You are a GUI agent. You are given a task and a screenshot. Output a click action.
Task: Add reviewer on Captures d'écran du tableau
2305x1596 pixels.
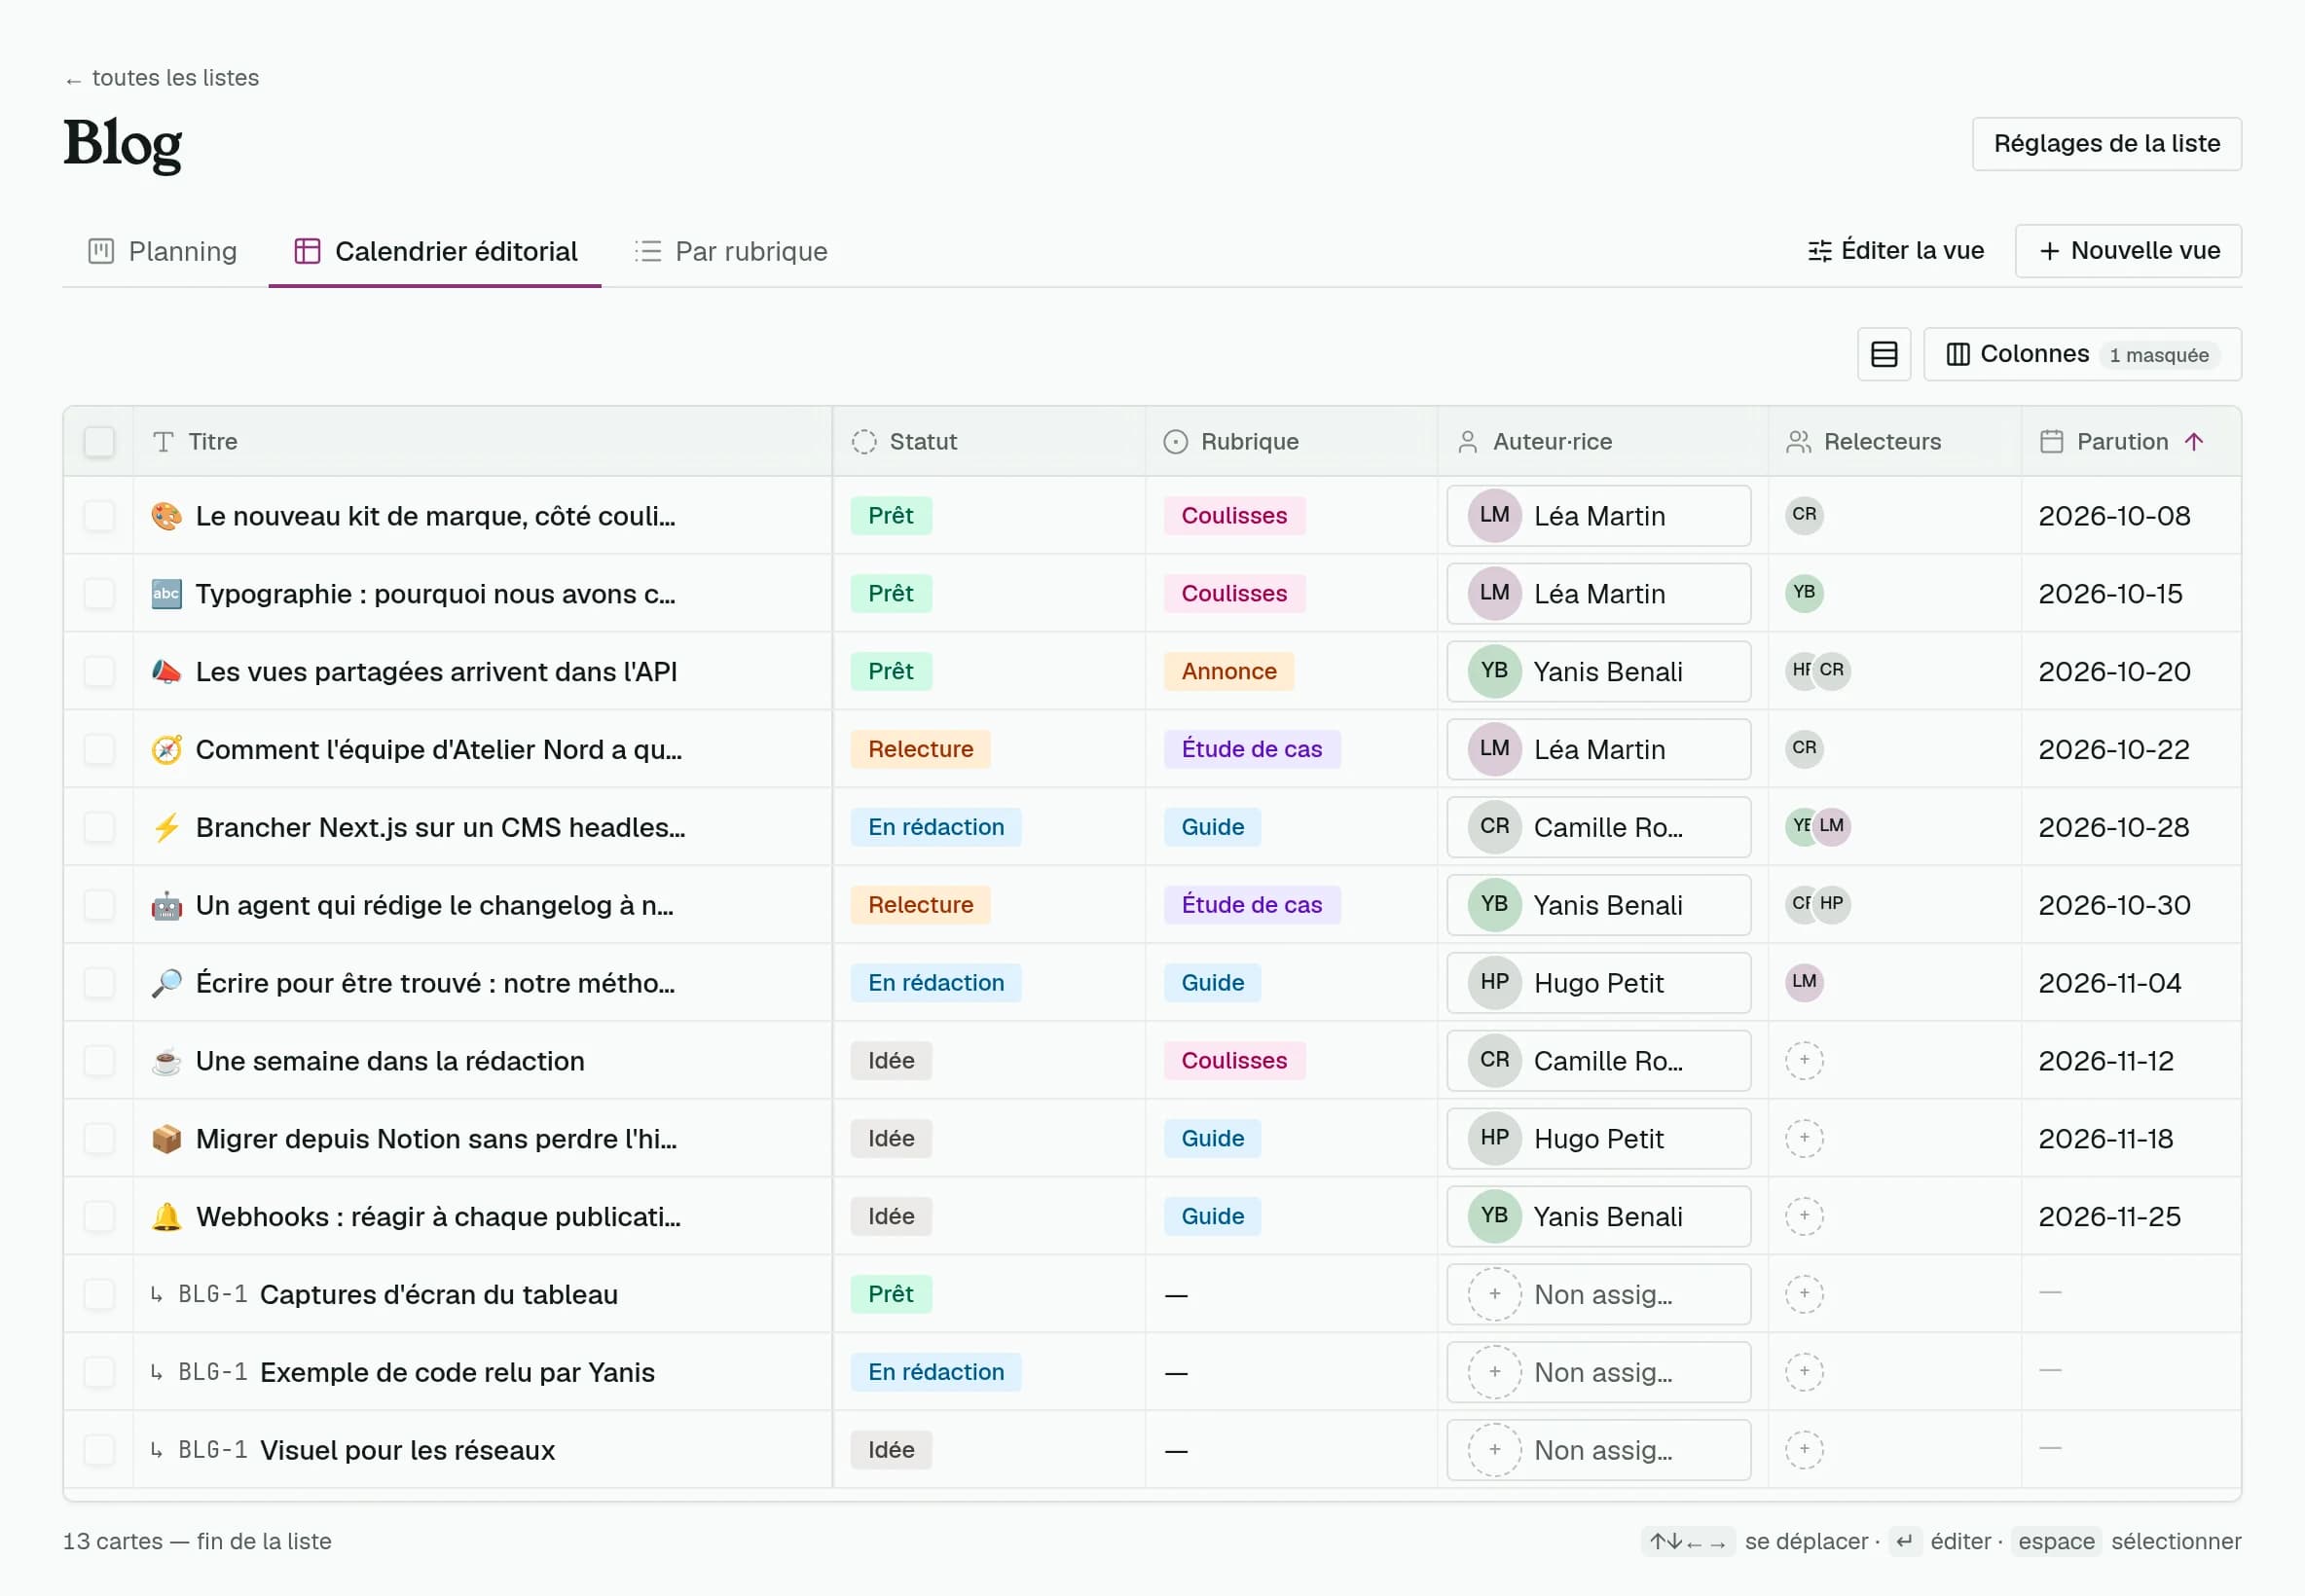(x=1804, y=1294)
